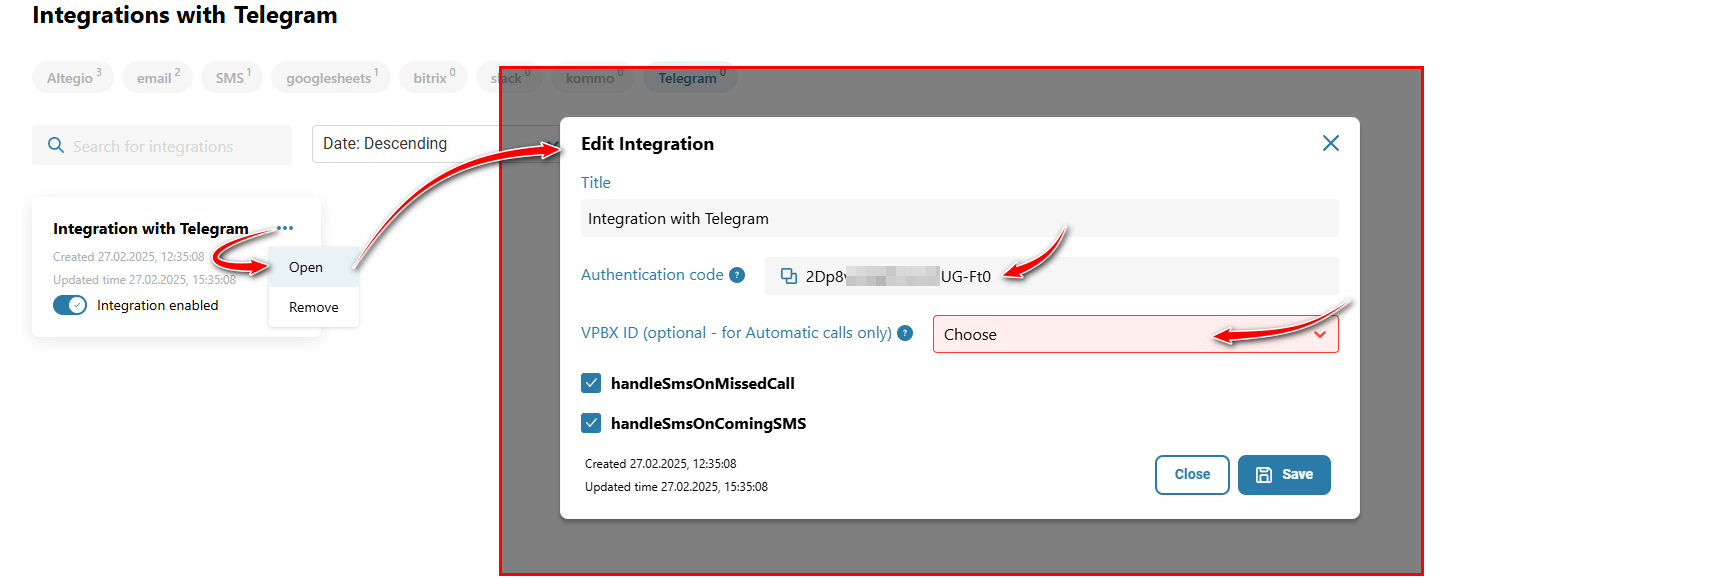Expand the VPBX ID Choose dropdown
Image resolution: width=1733 pixels, height=579 pixels.
tap(1135, 334)
